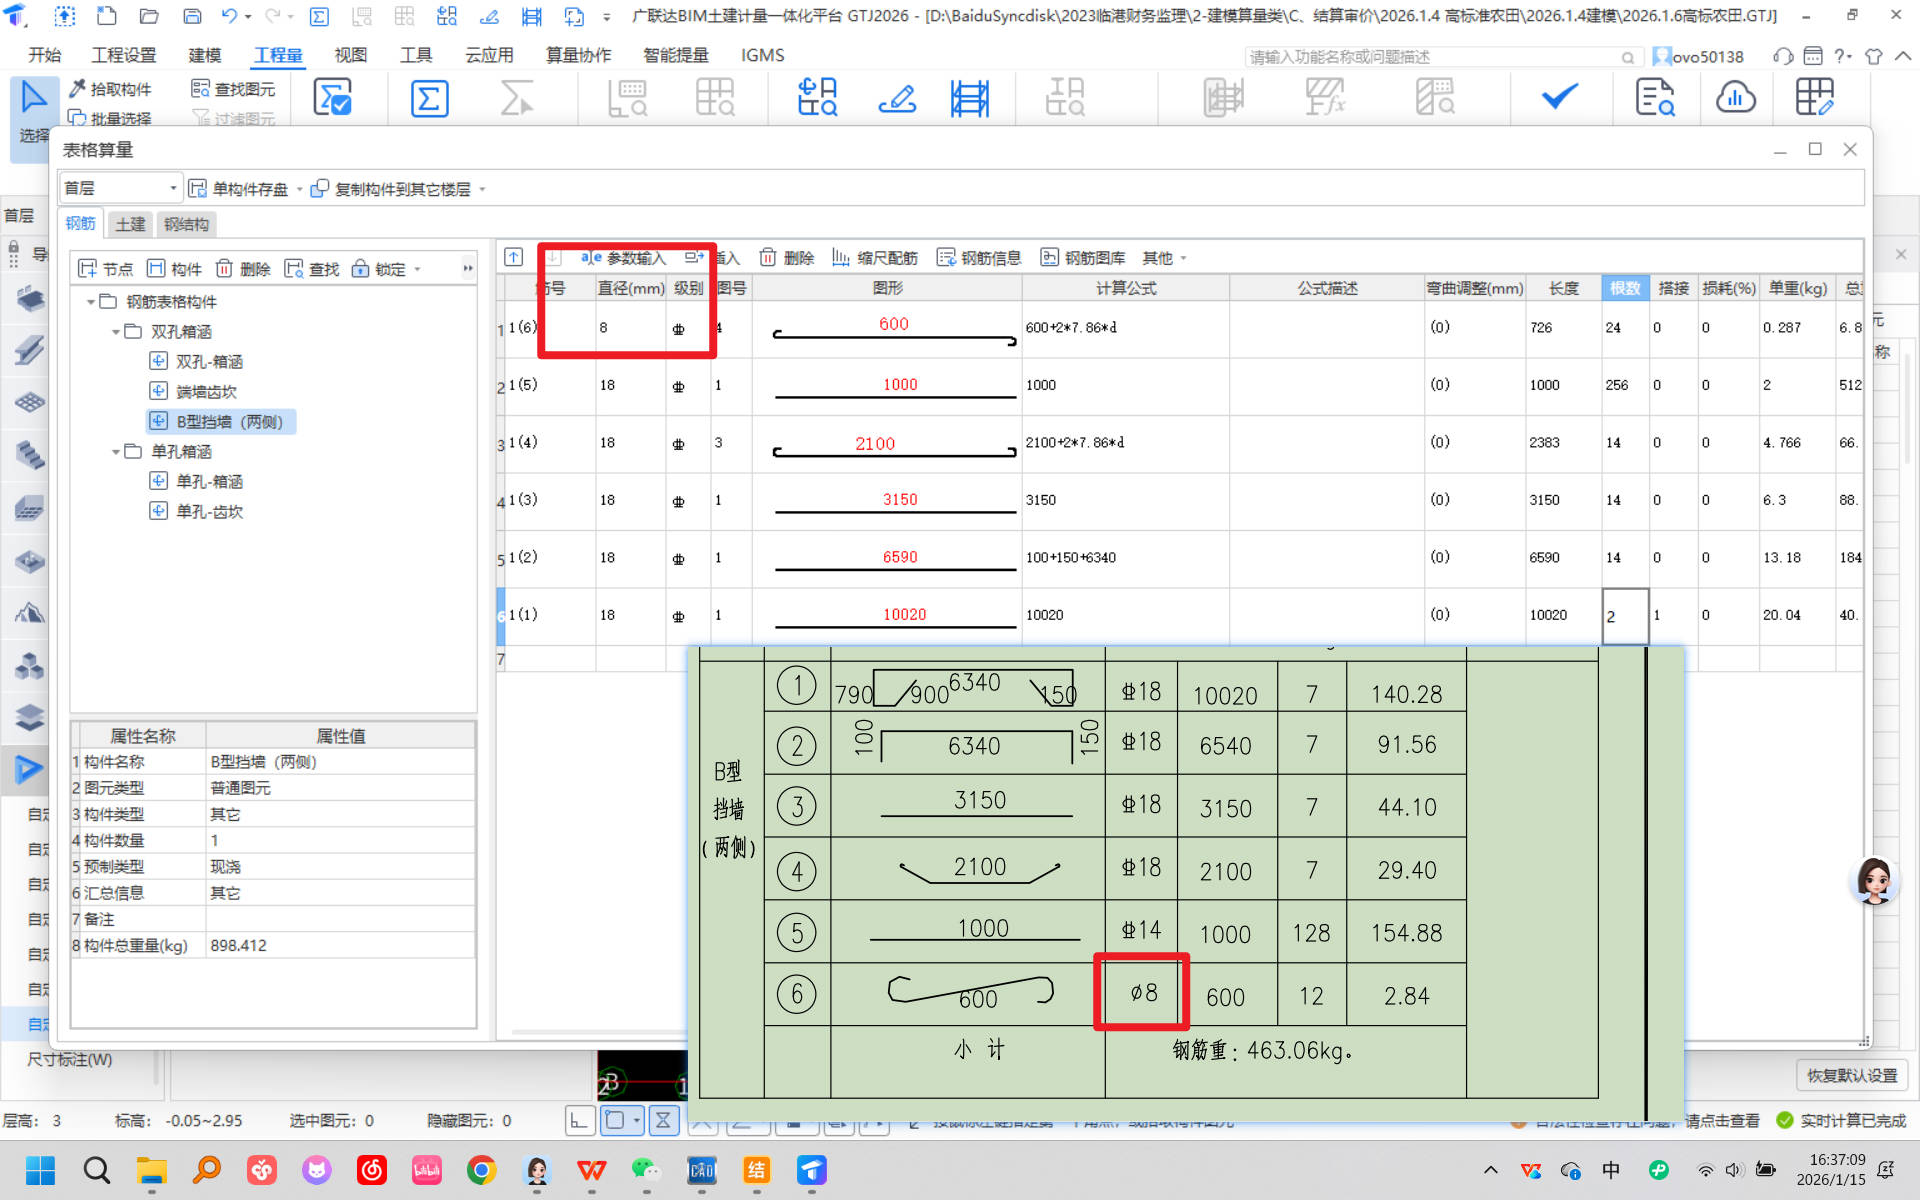Image resolution: width=1920 pixels, height=1200 pixels.
Task: Click the 根数 column header
Action: (1624, 288)
